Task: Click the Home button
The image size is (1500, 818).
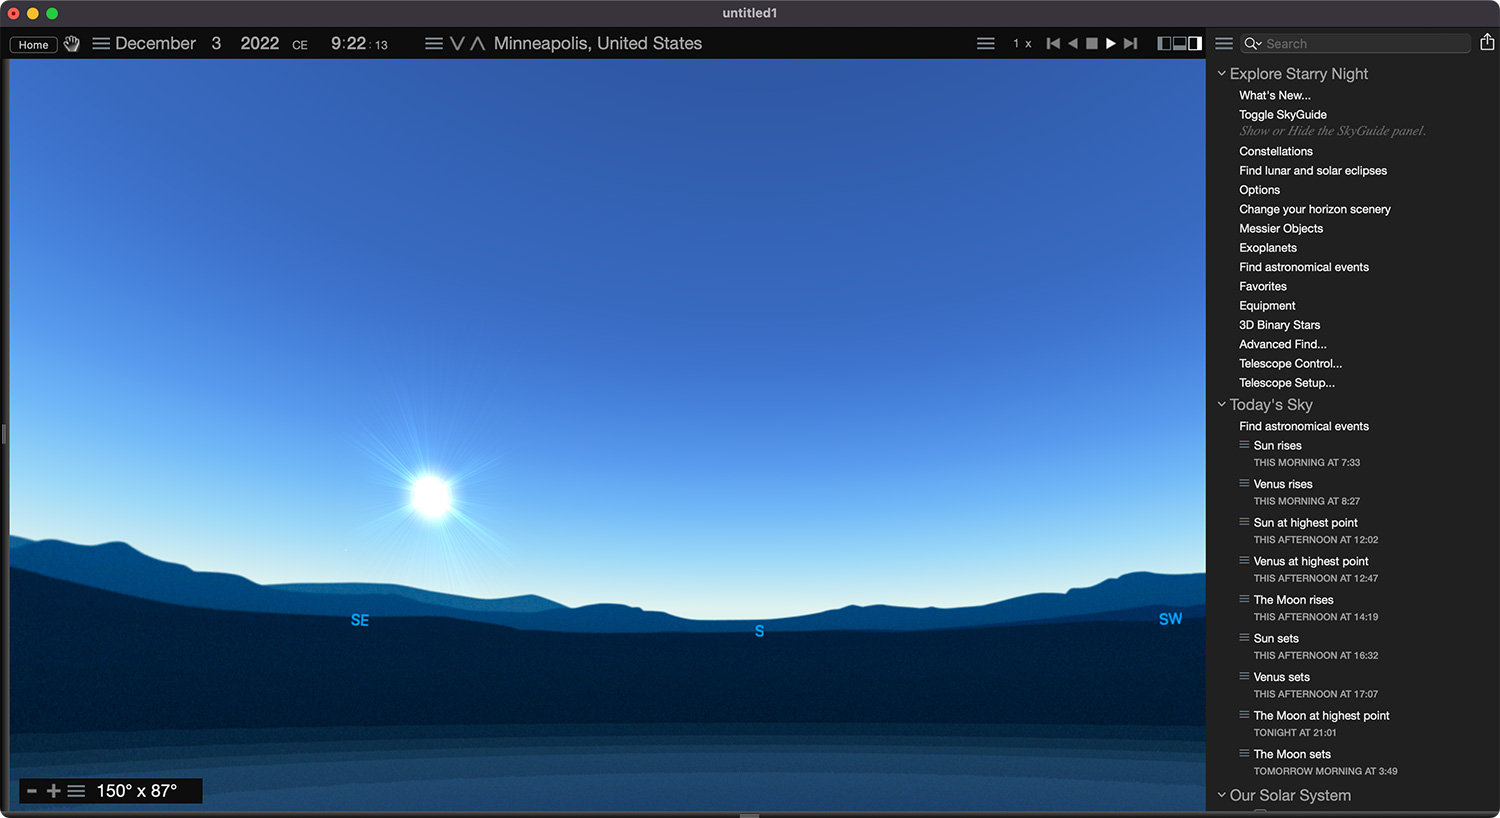Action: (x=33, y=44)
